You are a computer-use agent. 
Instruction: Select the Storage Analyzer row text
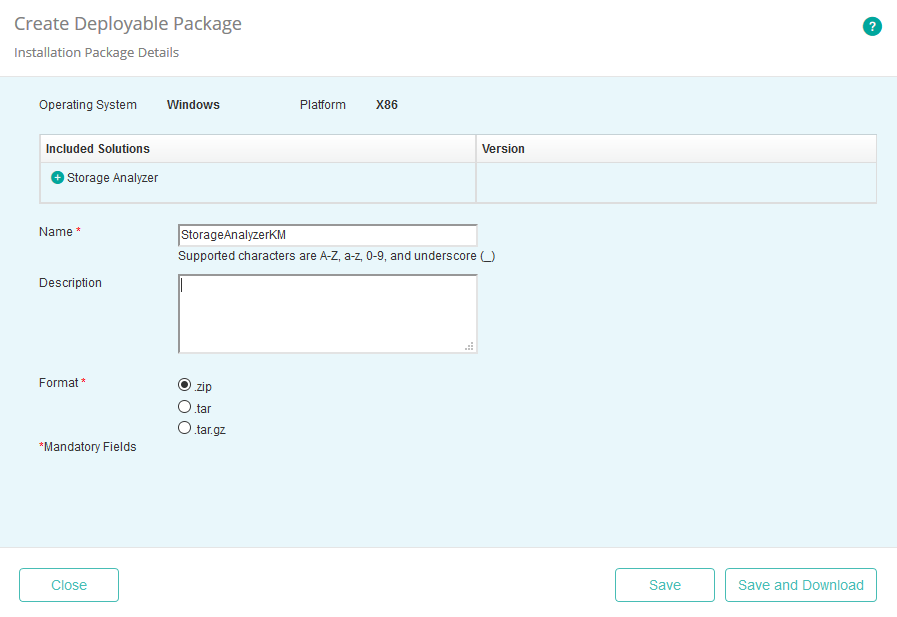coord(112,178)
